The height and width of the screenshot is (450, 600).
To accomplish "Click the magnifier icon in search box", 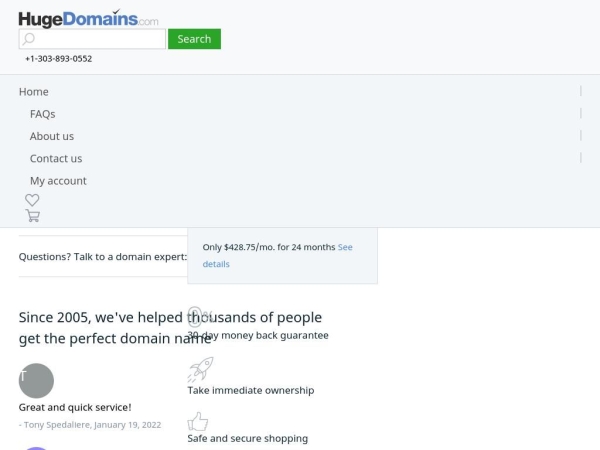I will 29,39.
